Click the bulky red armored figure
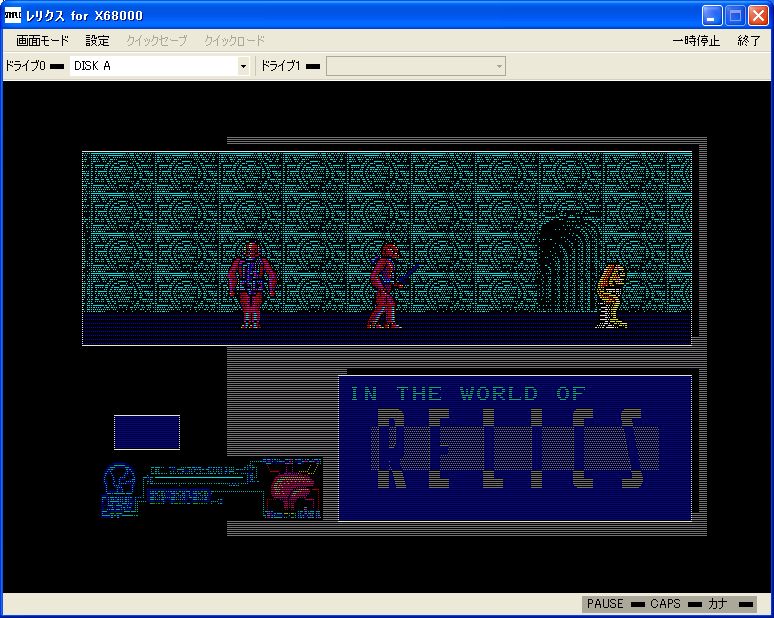The width and height of the screenshot is (774, 618). 251,284
